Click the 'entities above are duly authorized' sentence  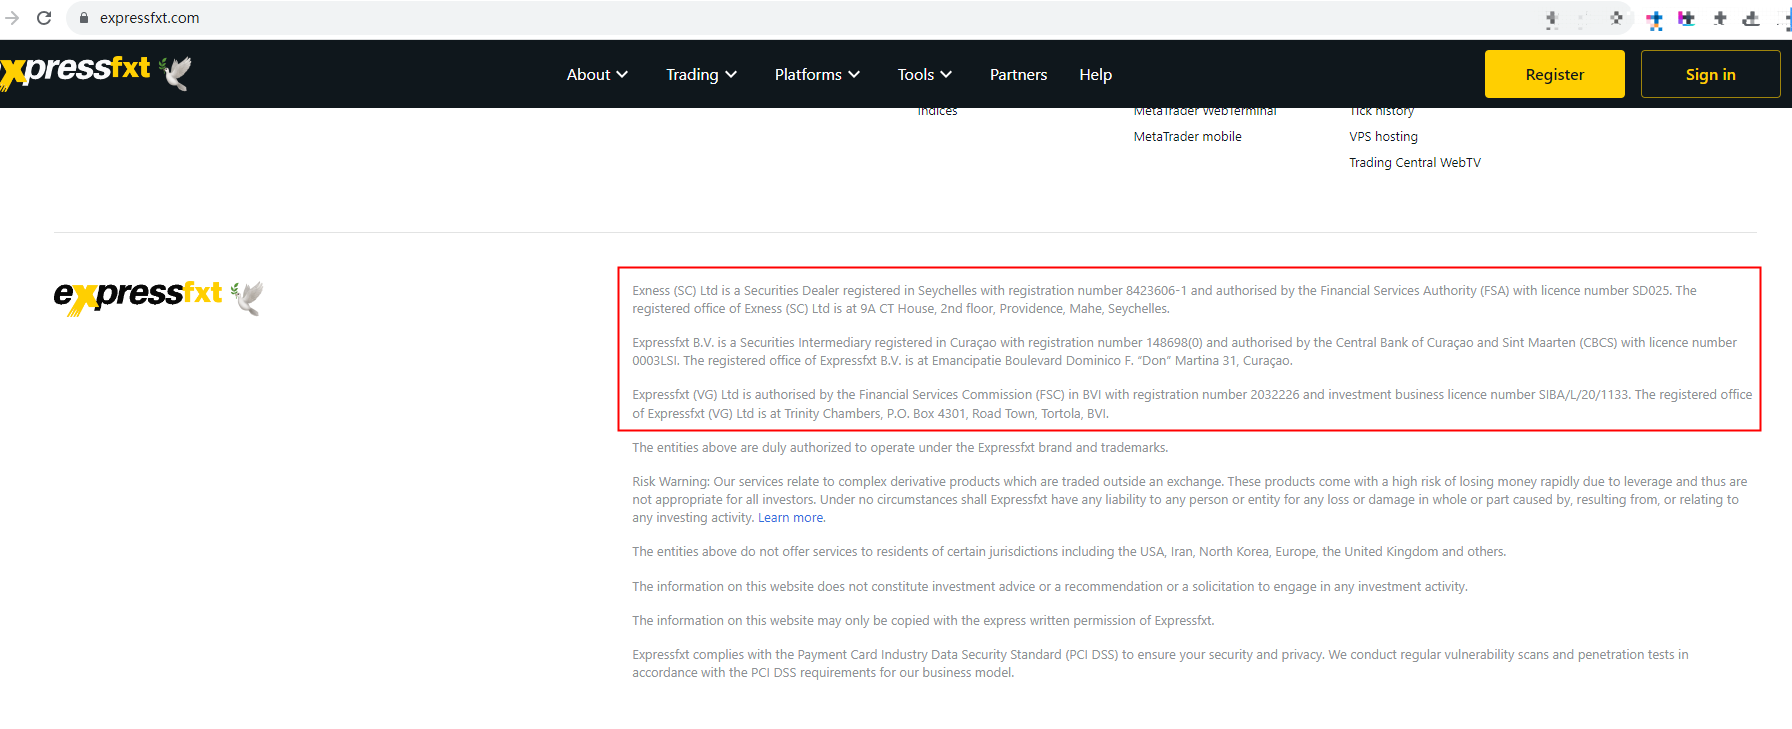pos(900,448)
